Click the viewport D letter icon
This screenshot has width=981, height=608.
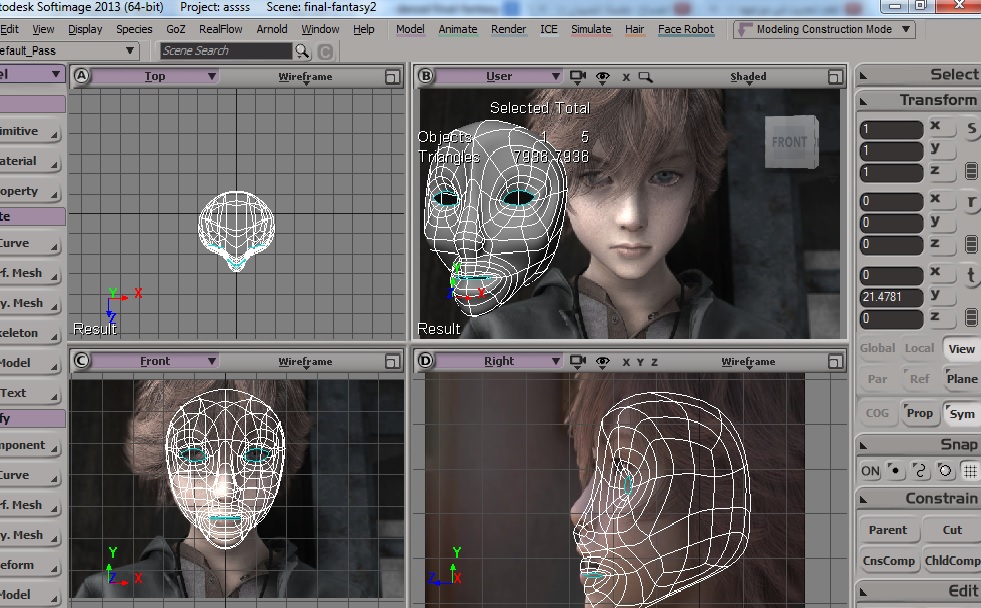coord(425,361)
